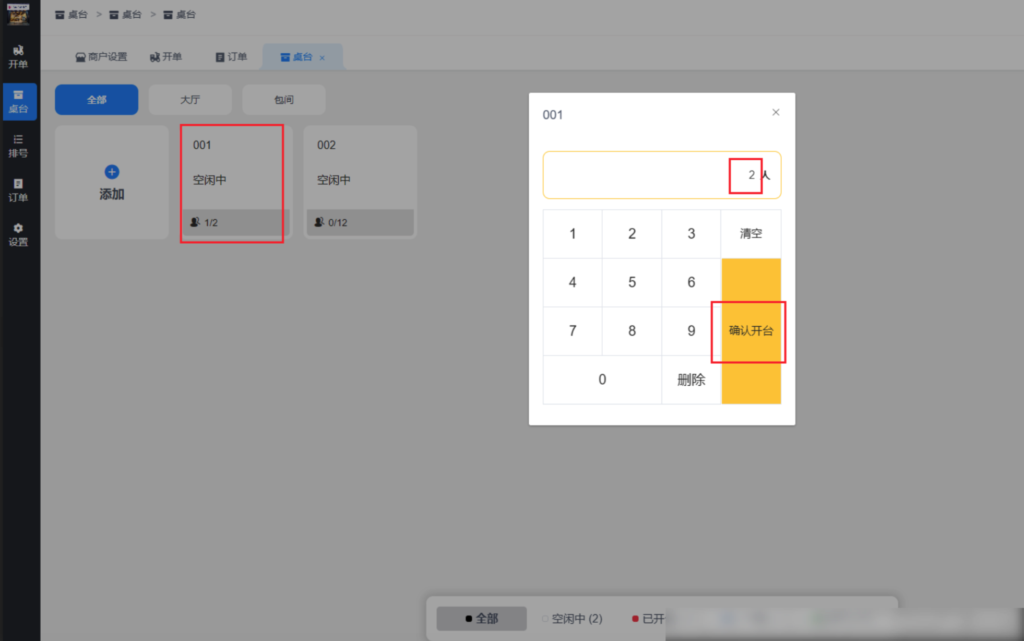Screen dimensions: 1024x641
Task: Open the 桌台 sidebar panel
Action: point(18,100)
